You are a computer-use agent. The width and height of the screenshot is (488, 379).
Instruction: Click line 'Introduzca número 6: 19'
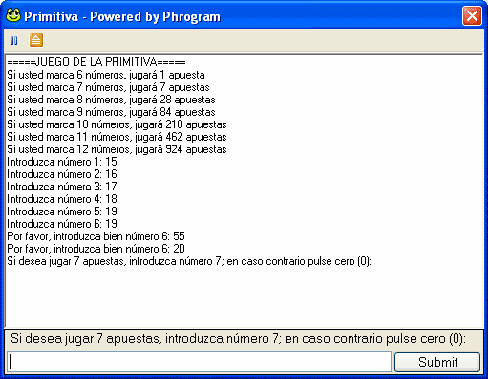(63, 224)
